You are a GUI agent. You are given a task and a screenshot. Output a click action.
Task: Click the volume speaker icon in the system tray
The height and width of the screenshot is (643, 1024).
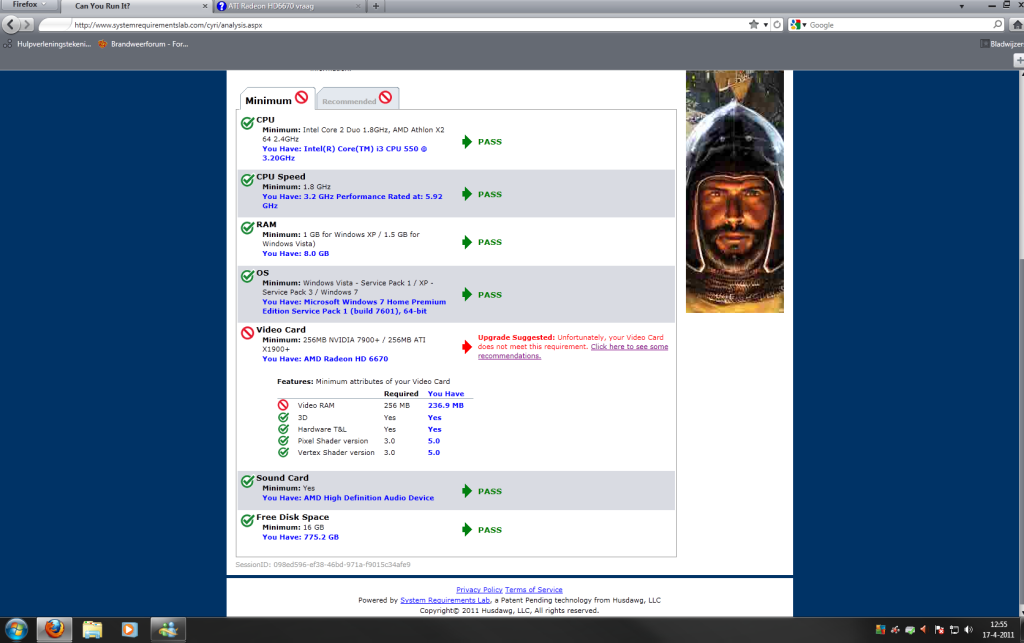tap(968, 630)
